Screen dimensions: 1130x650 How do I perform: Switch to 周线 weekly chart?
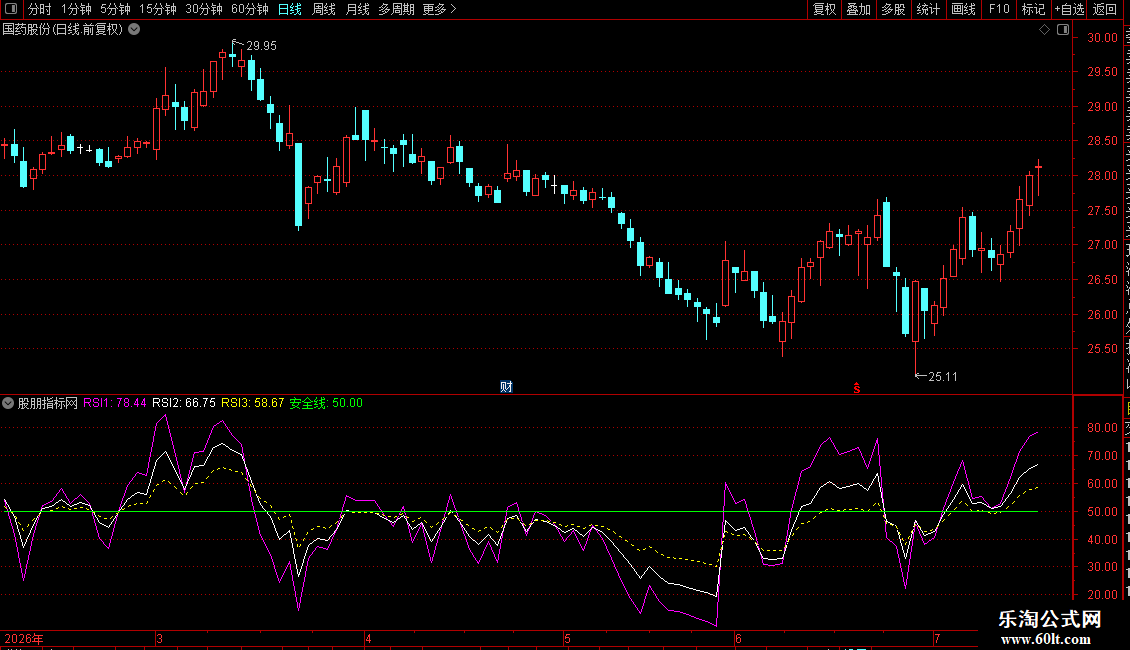click(x=324, y=9)
